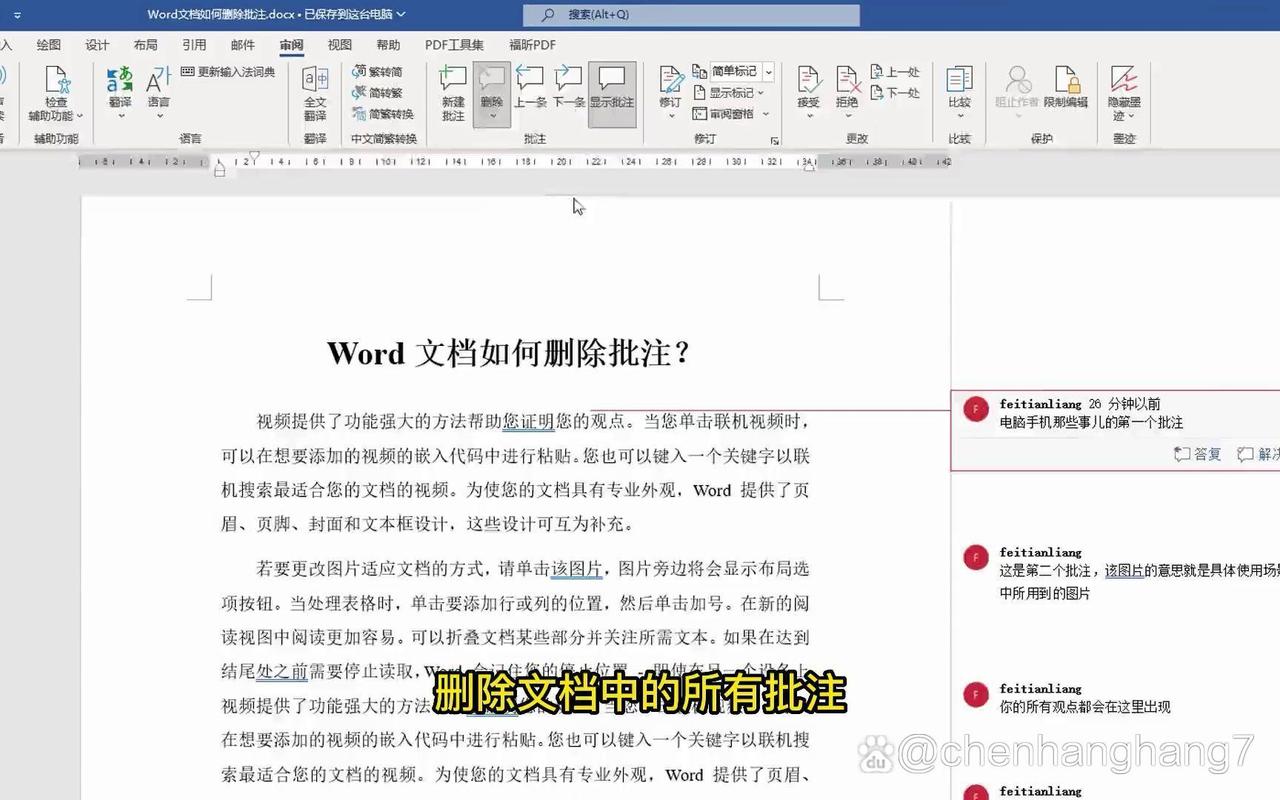The image size is (1280, 800).
Task: Expand the 删除 delete dropdown arrow
Action: [x=491, y=116]
